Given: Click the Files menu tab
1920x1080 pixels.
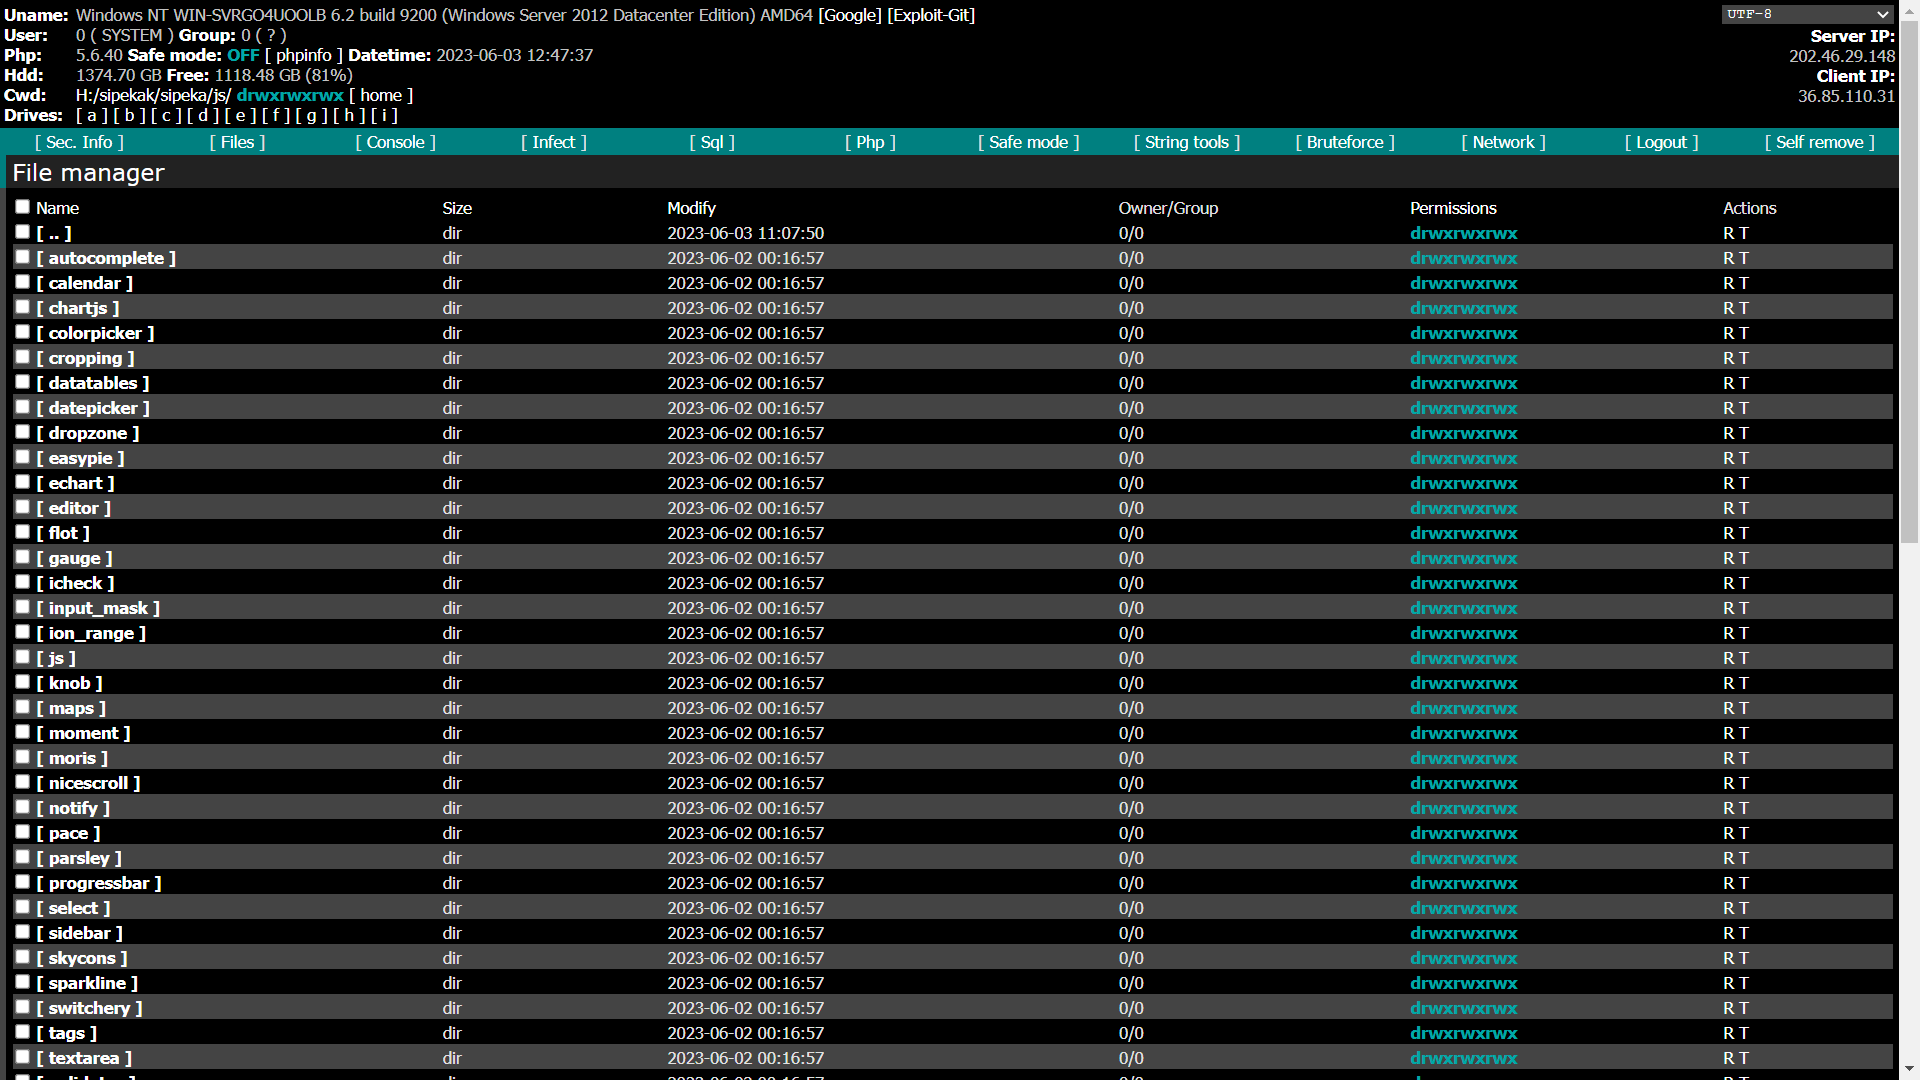Looking at the screenshot, I should coord(237,141).
